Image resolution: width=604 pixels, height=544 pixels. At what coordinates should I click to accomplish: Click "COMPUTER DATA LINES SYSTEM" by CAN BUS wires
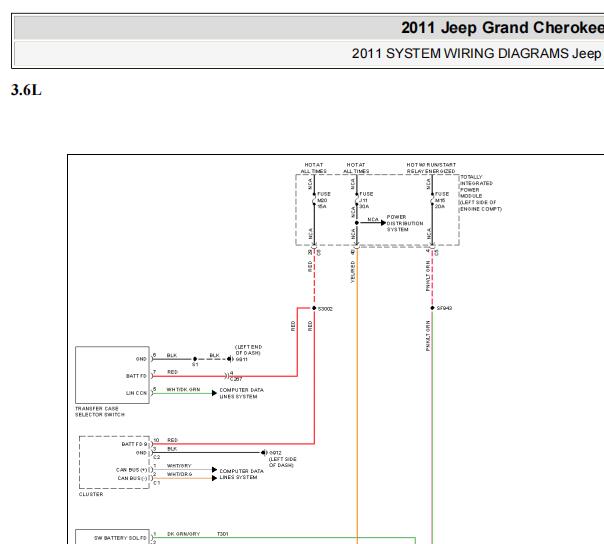tap(242, 474)
